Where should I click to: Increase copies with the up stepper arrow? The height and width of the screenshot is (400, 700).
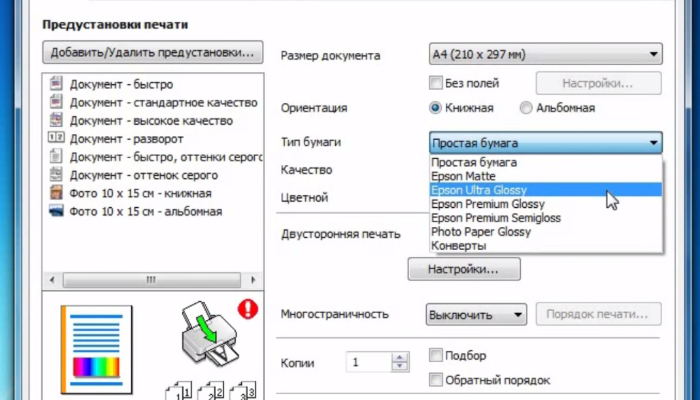pos(400,357)
